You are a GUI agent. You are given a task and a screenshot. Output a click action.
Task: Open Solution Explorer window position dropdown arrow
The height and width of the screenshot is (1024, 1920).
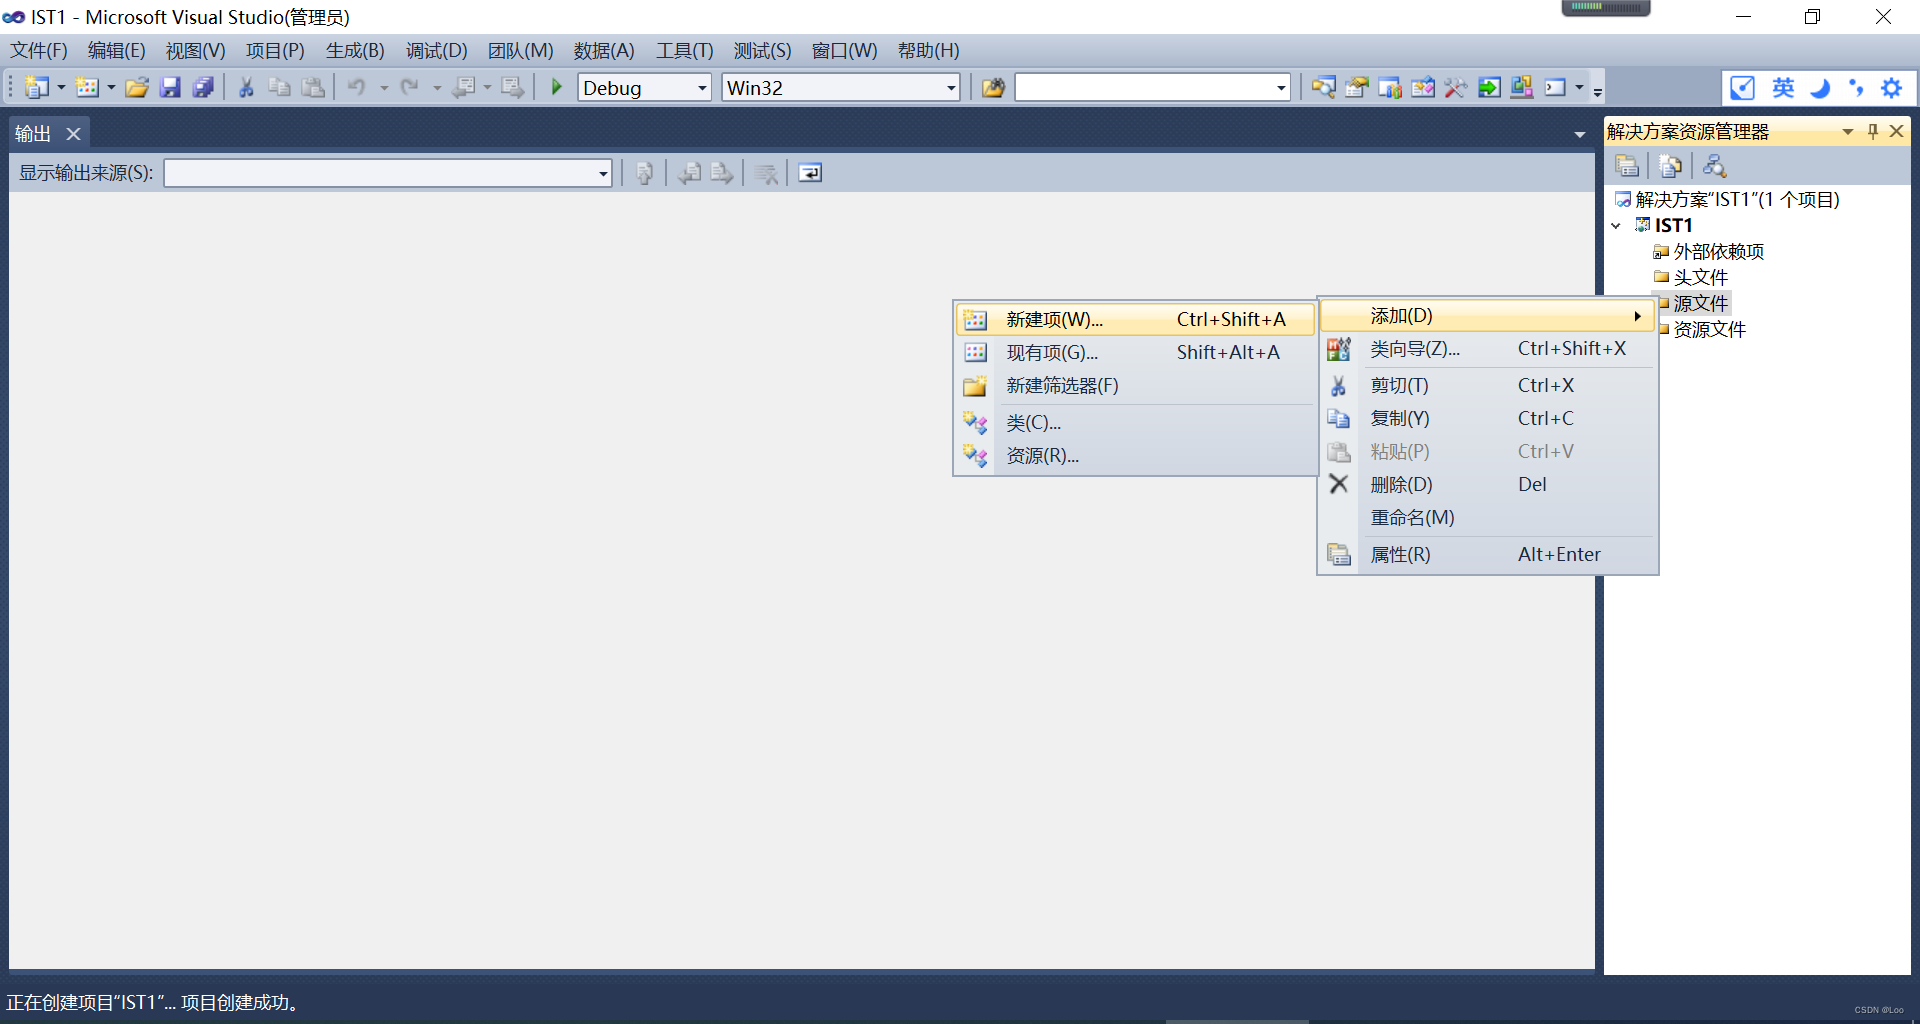click(1848, 131)
